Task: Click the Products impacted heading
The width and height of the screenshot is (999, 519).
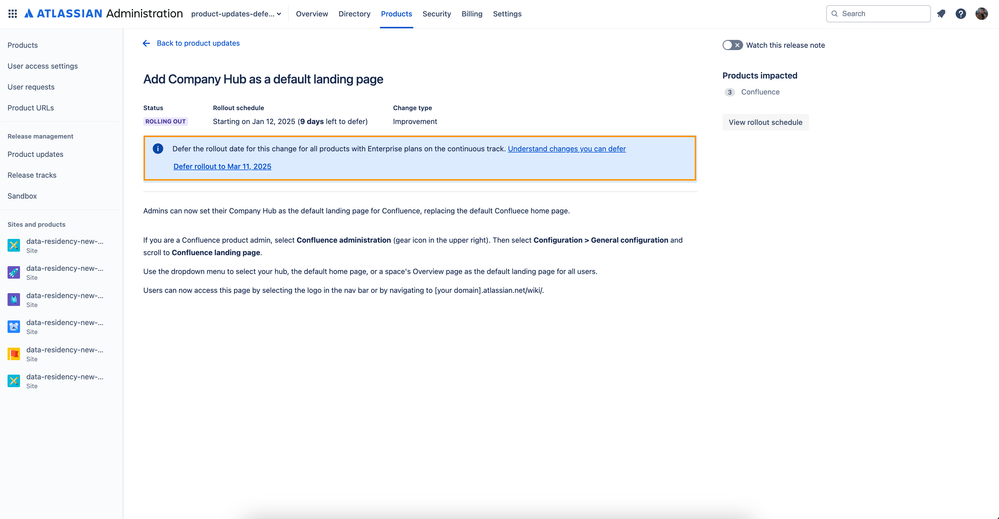Action: point(759,76)
